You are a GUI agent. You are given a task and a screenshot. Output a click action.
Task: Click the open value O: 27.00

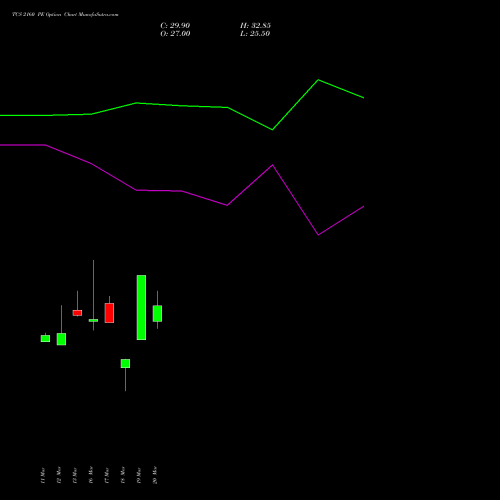point(175,33)
